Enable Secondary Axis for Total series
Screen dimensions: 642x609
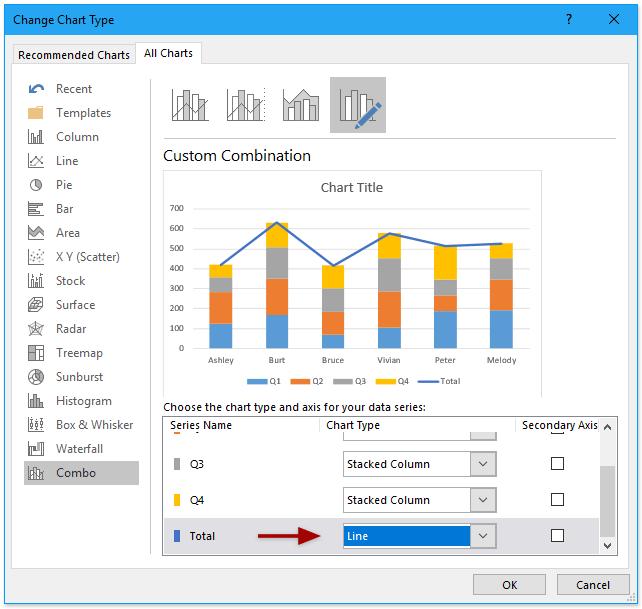(557, 536)
